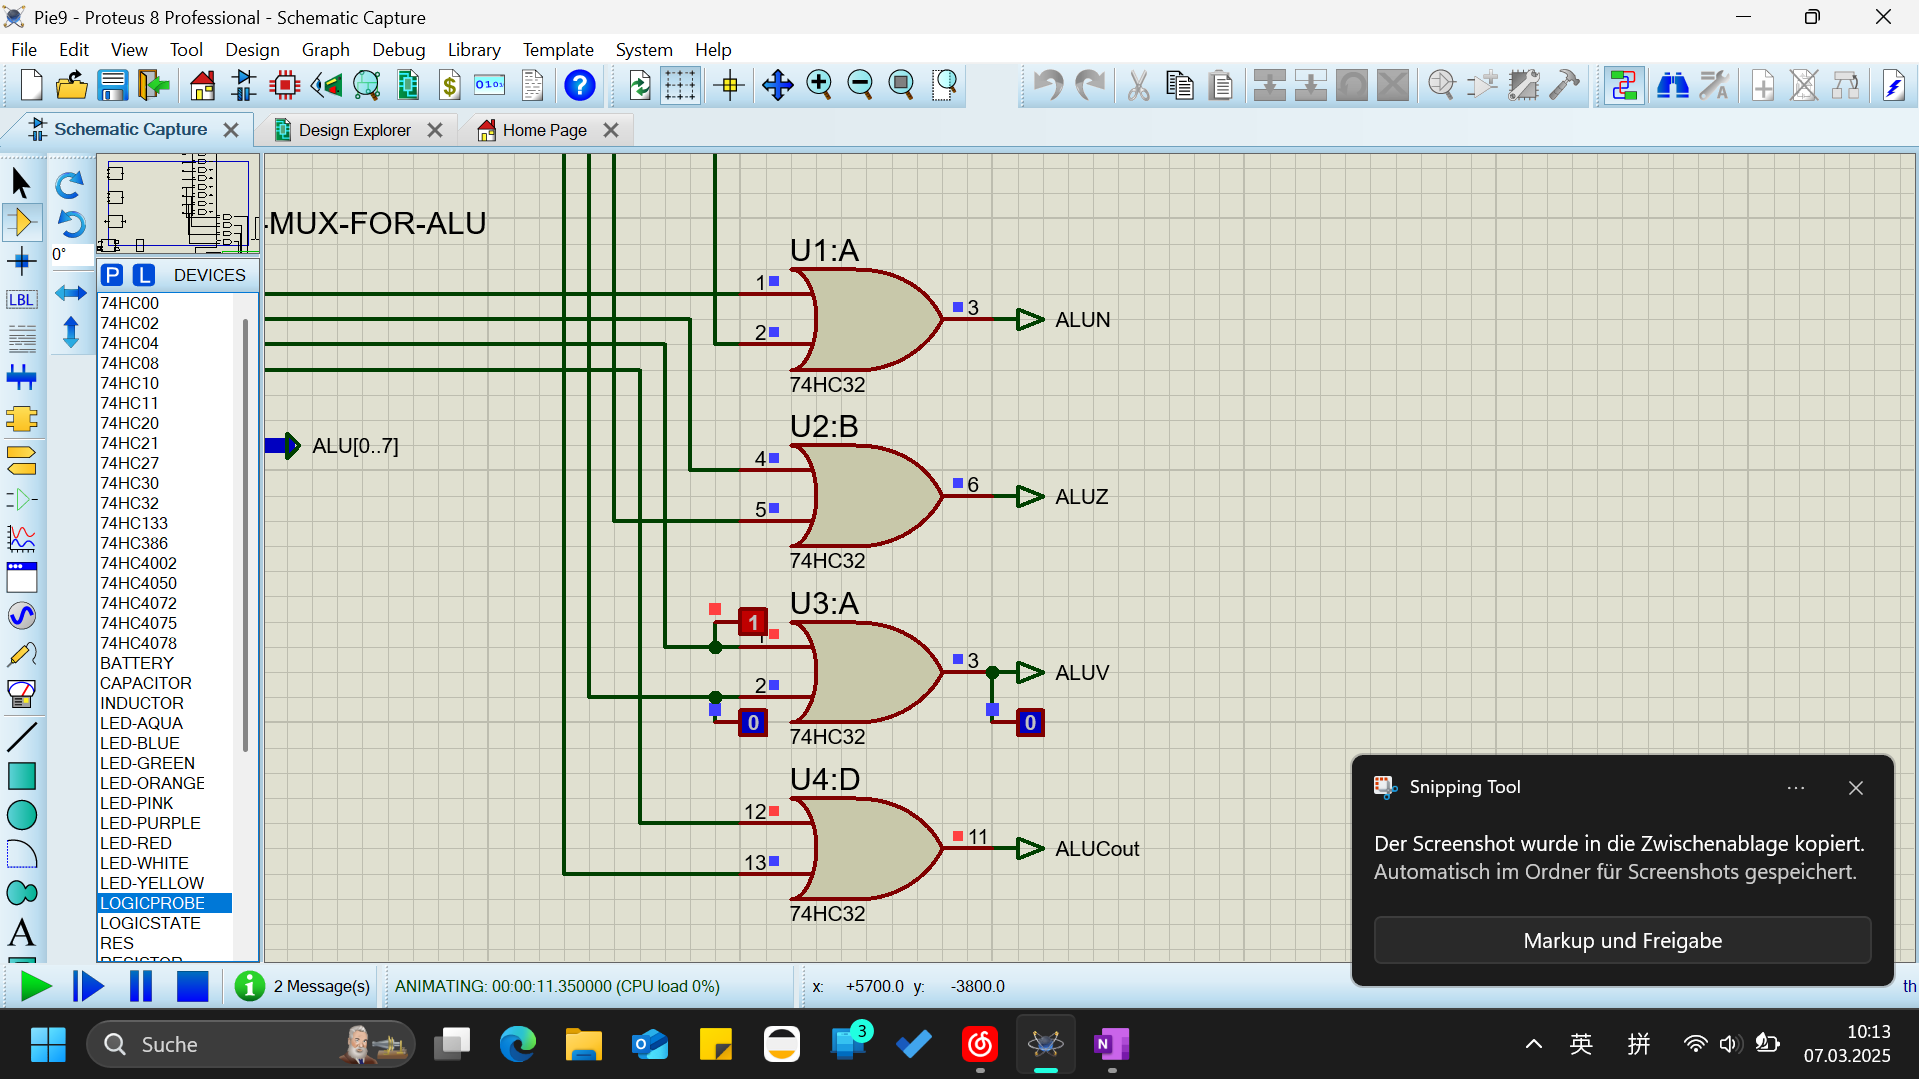Click the Save Project toolbar icon
Image resolution: width=1919 pixels, height=1079 pixels.
113,86
